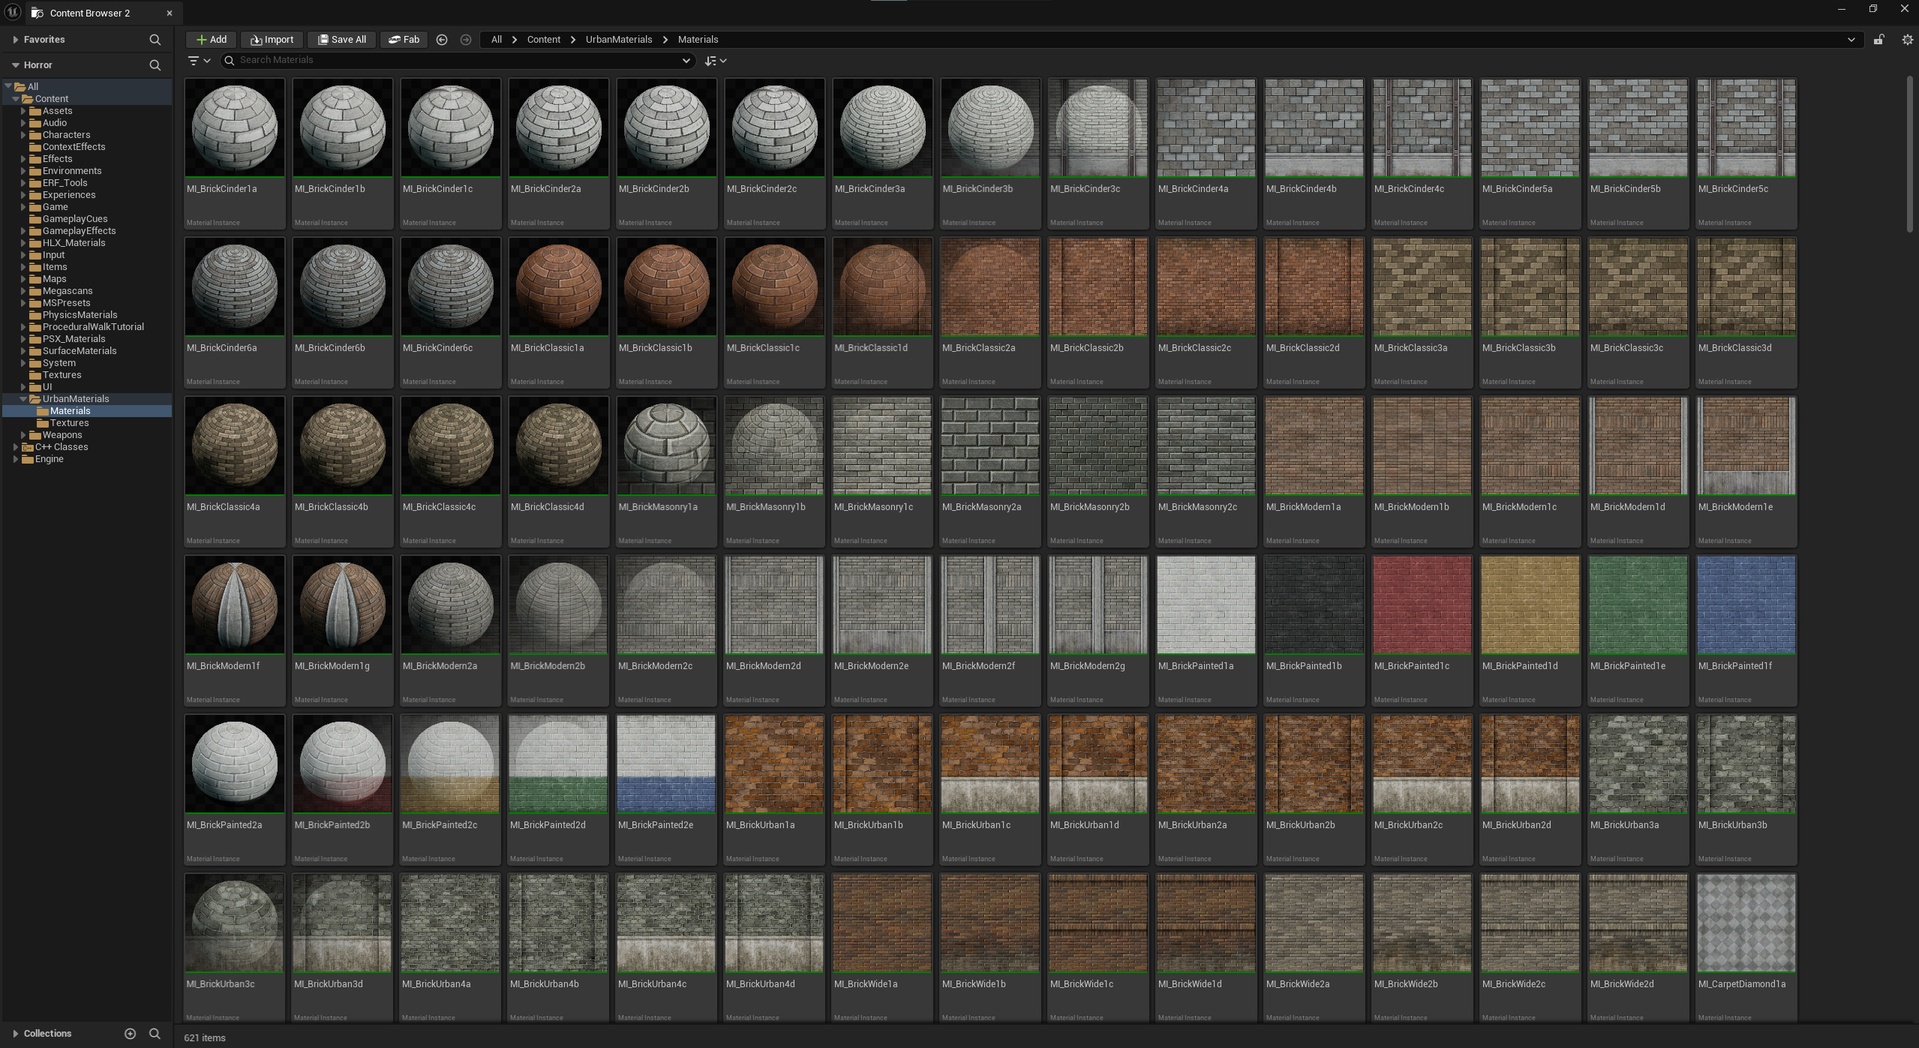The width and height of the screenshot is (1919, 1048).
Task: Select MI_BrickPainted1a white brick thumbnail
Action: pyautogui.click(x=1207, y=605)
